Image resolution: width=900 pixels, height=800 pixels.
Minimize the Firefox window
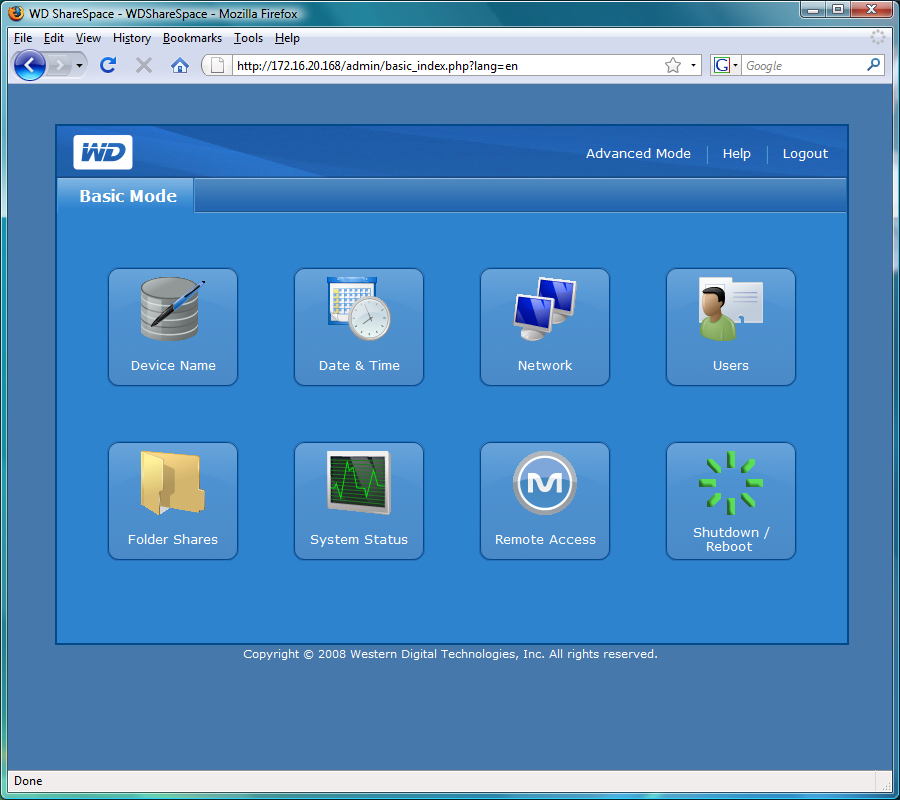coord(813,10)
